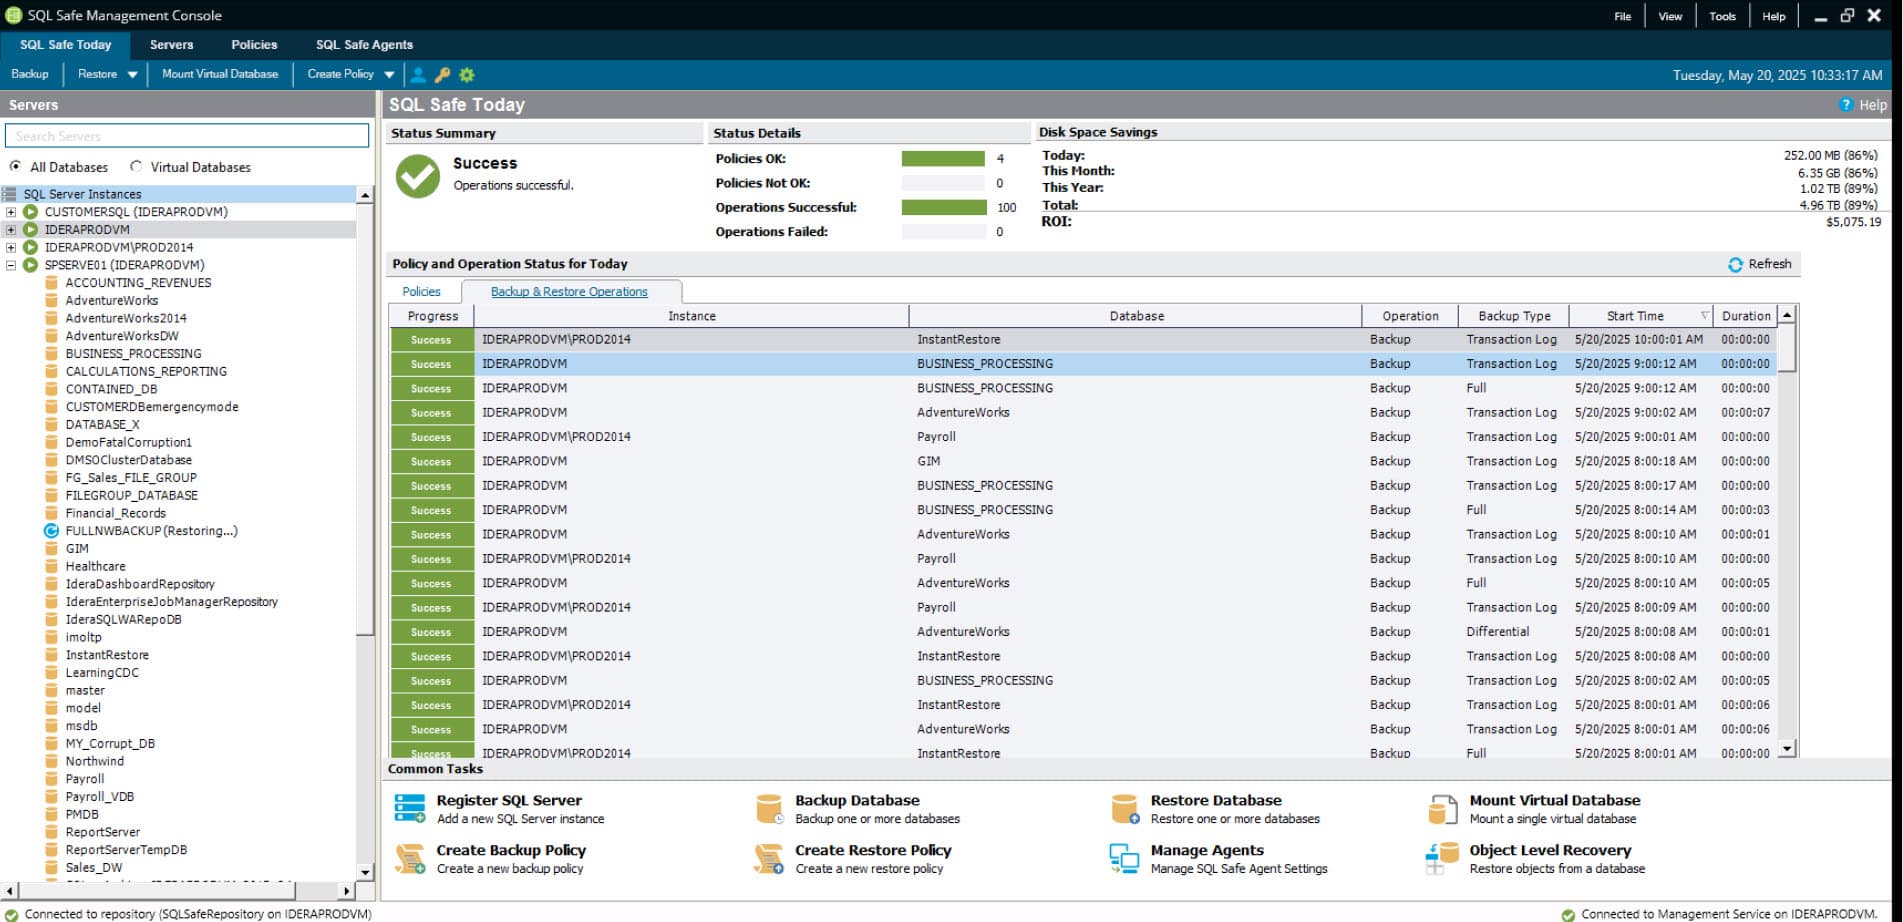Collapse the SPSERVE01 (IDERAPRODVM) server node
1903x922 pixels.
[11, 265]
